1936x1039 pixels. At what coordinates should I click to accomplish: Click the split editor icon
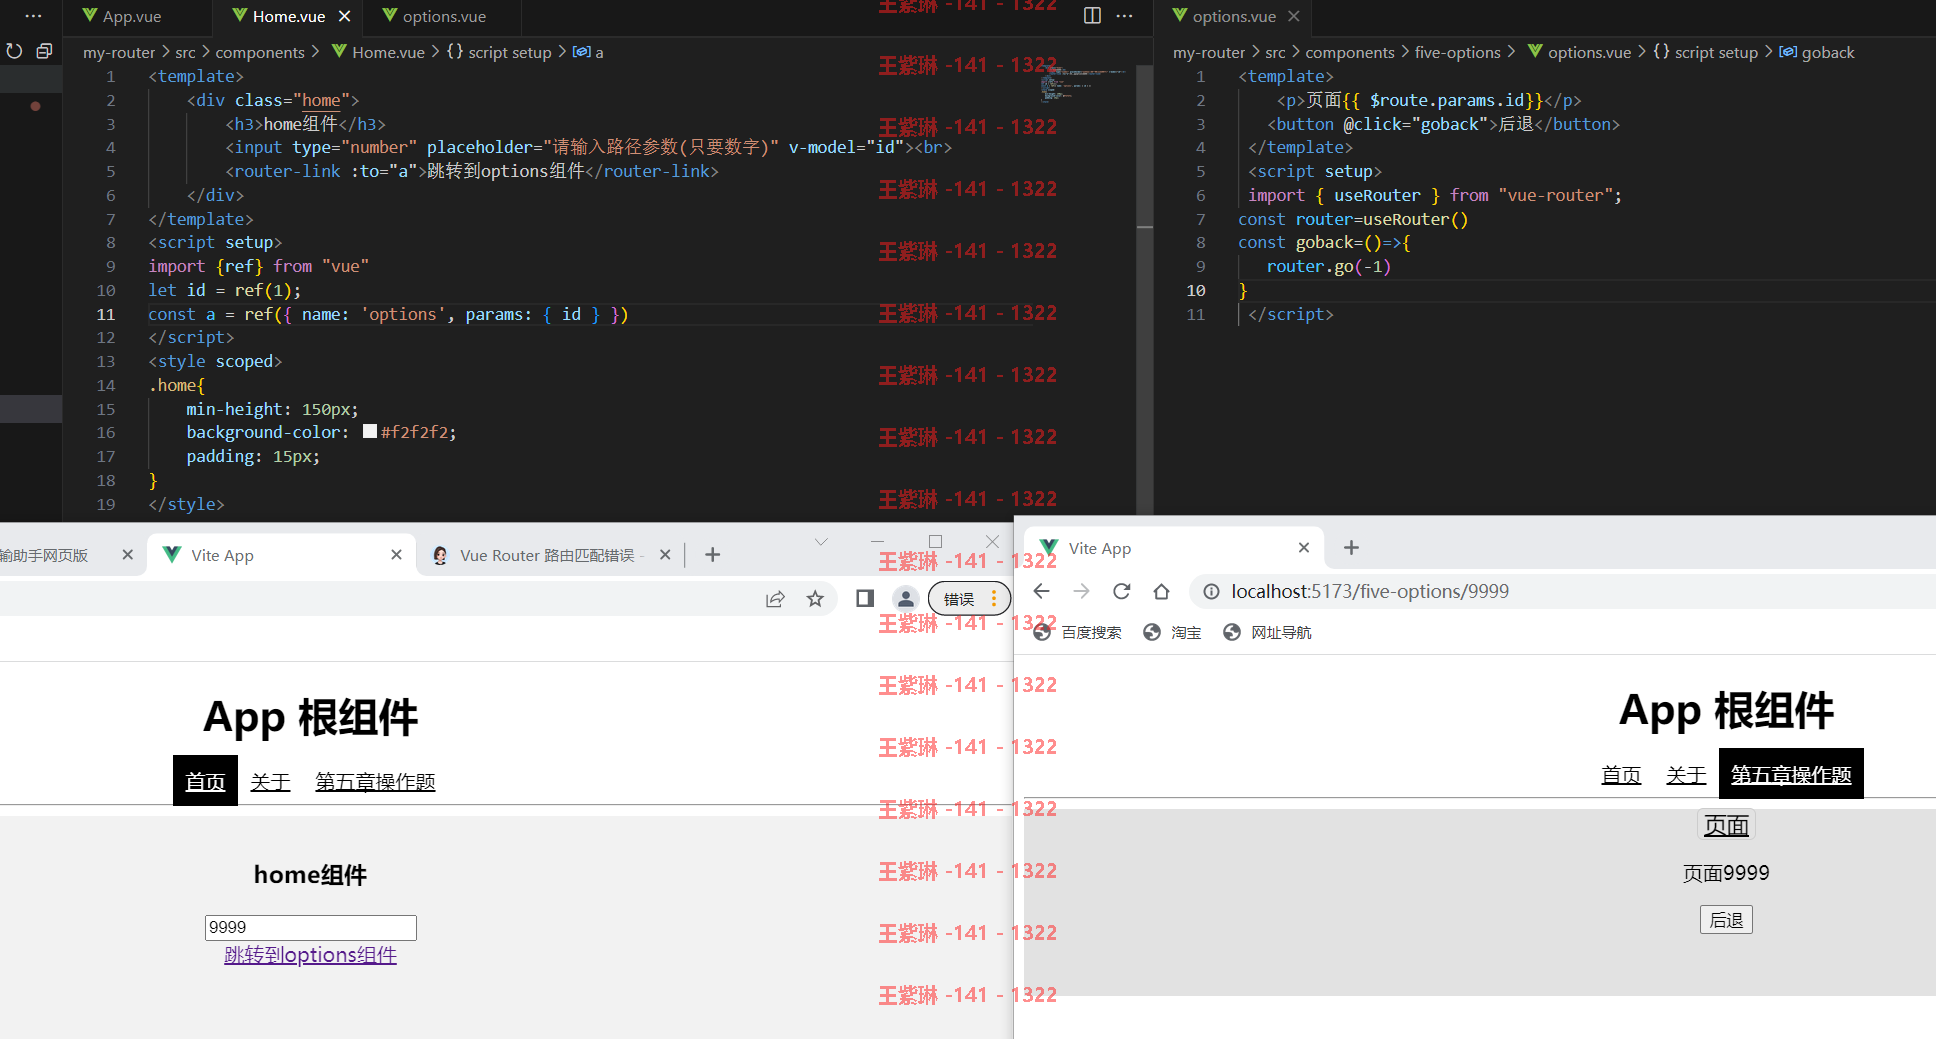click(x=1092, y=15)
